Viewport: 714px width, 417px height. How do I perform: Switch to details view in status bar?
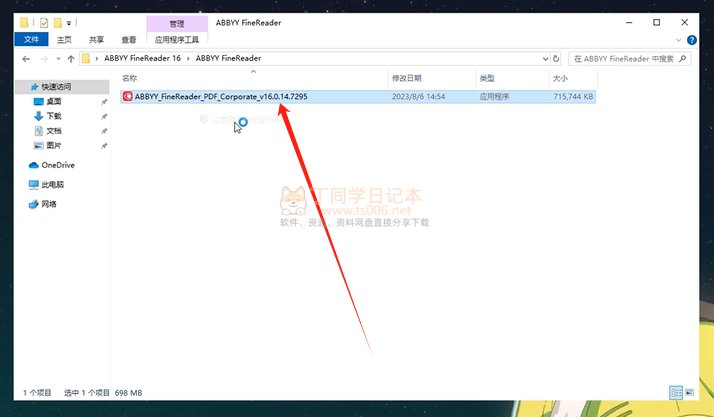tap(676, 392)
